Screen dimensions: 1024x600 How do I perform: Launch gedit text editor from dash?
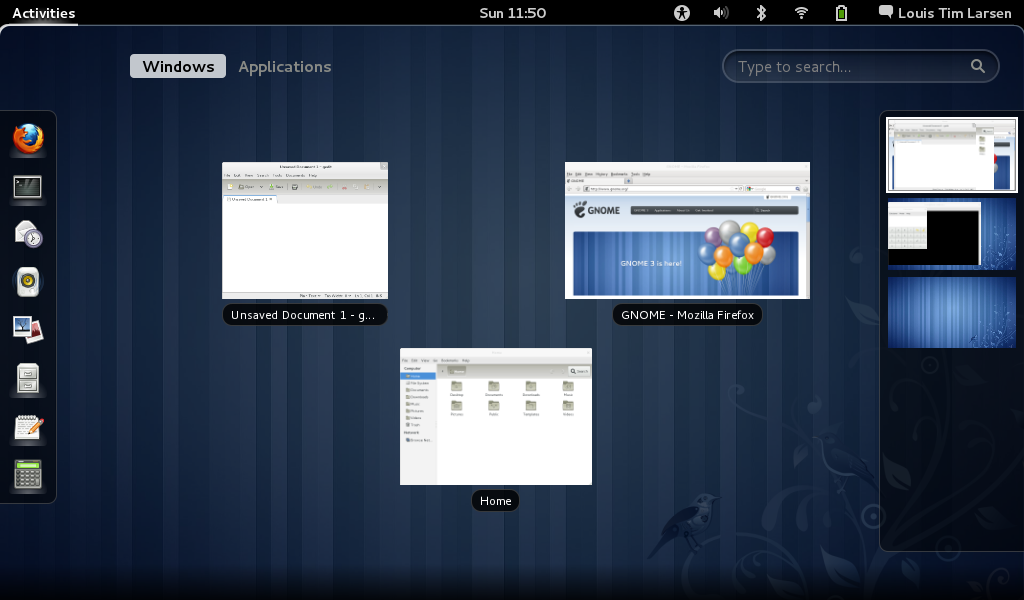pyautogui.click(x=28, y=427)
